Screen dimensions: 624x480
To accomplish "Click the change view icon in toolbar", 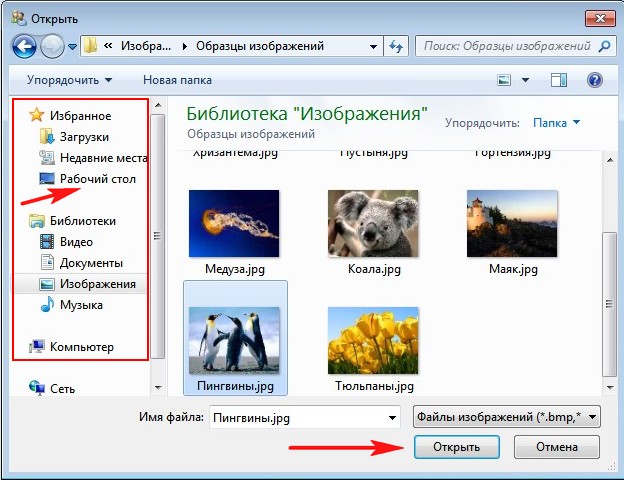I will [507, 79].
